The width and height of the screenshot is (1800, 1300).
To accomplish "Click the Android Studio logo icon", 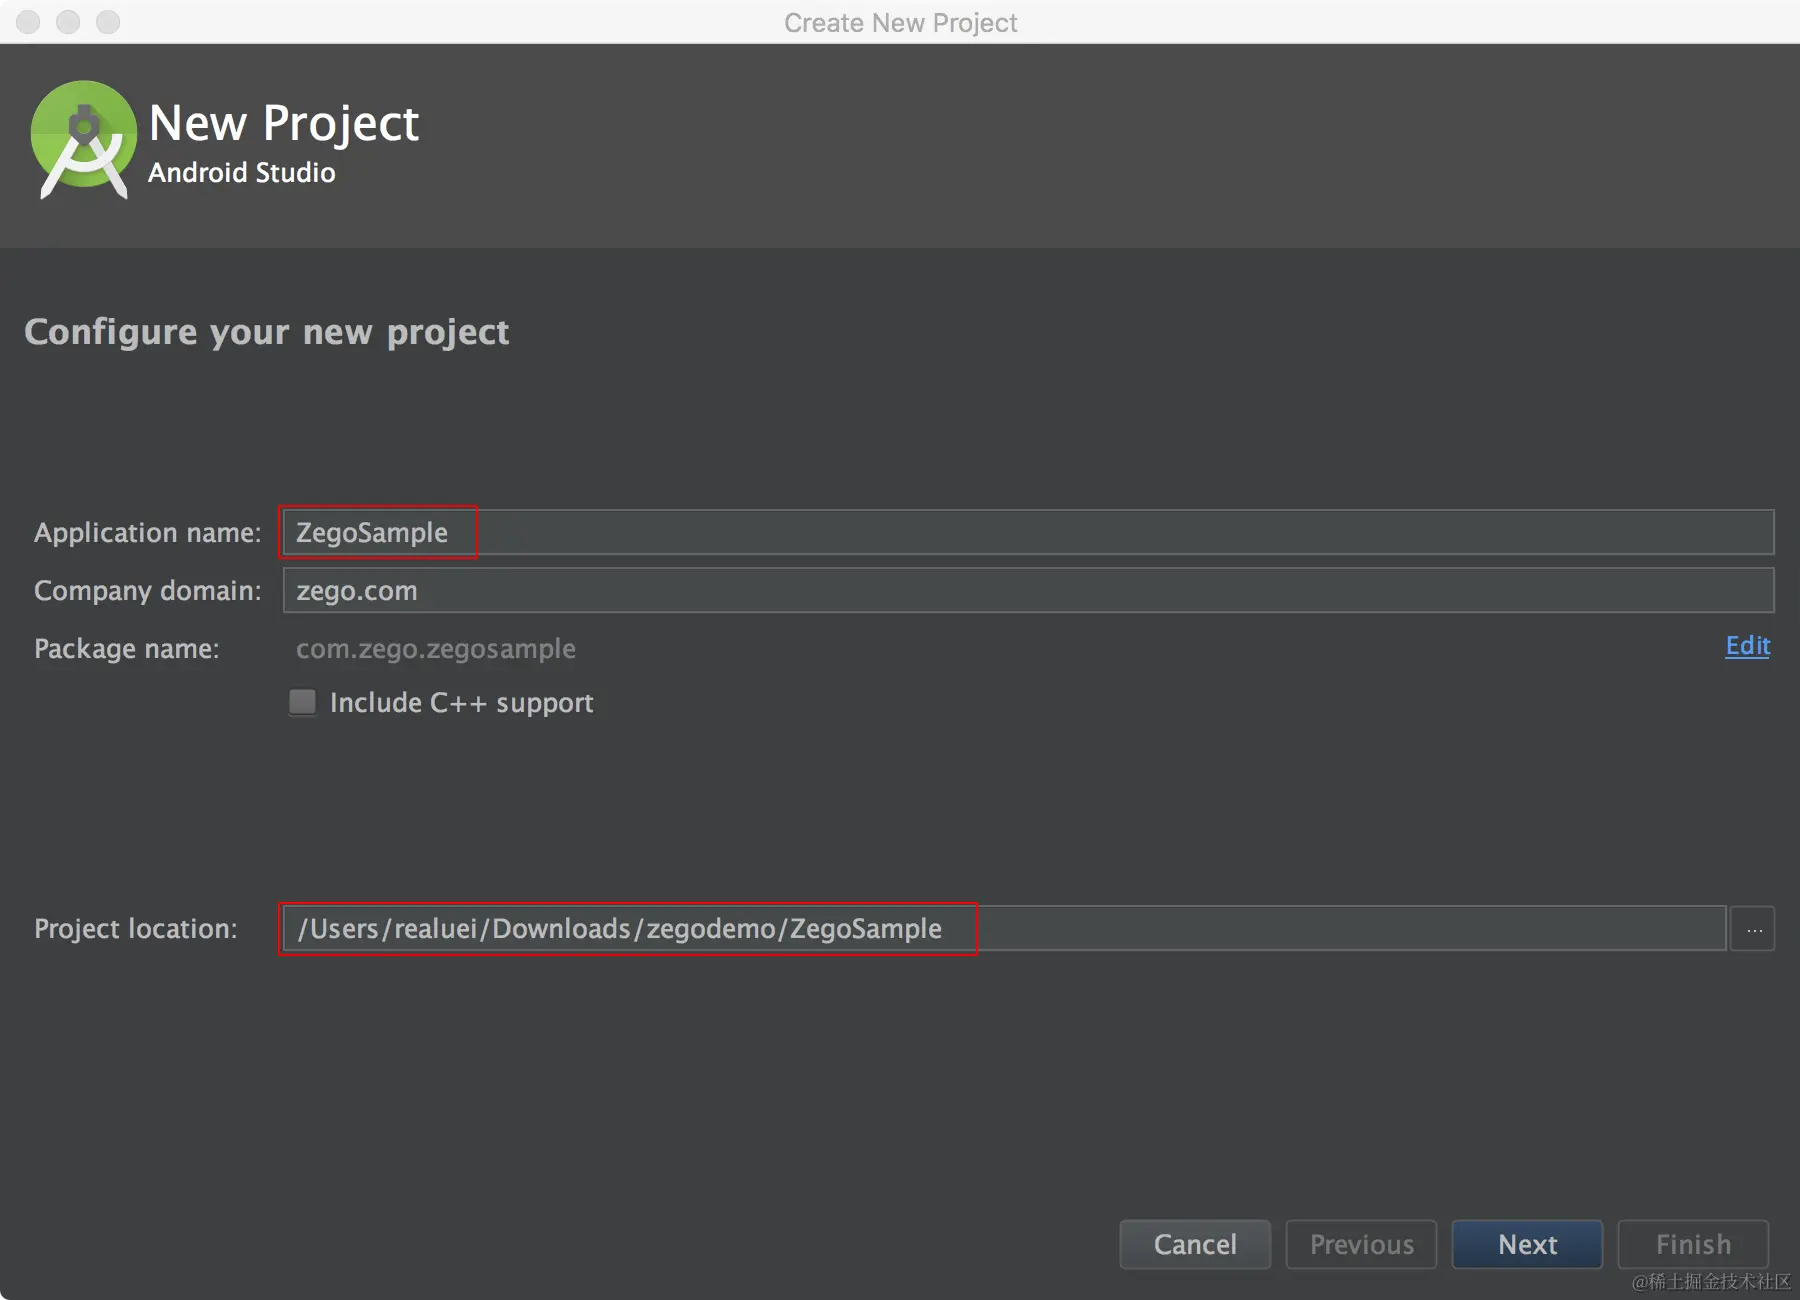I will 84,140.
